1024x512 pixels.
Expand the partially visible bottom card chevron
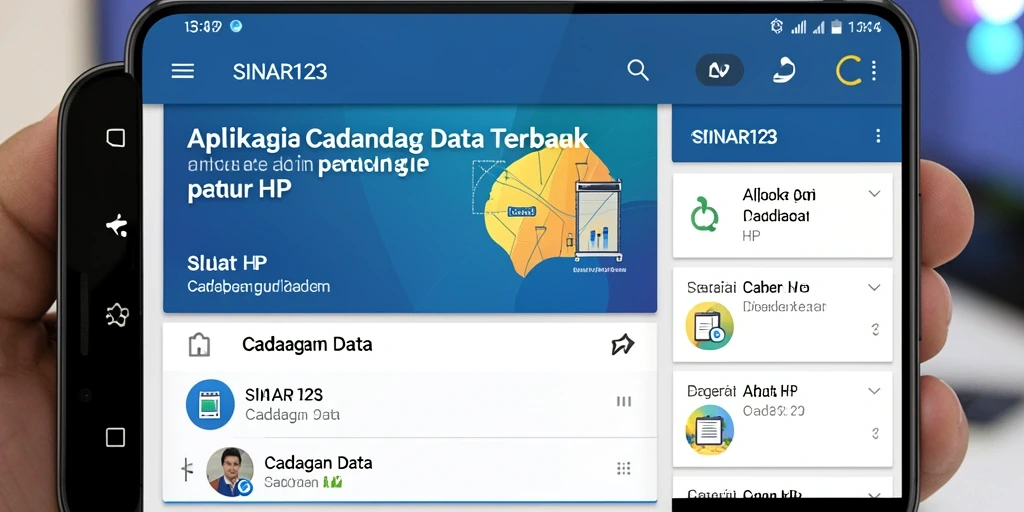point(874,496)
